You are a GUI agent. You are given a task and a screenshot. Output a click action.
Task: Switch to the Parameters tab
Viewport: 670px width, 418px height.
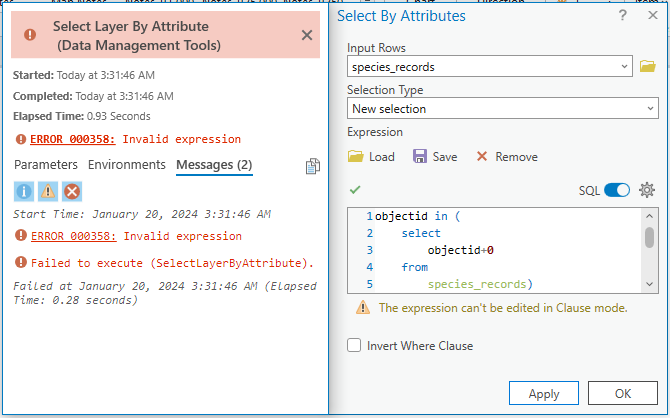click(45, 164)
